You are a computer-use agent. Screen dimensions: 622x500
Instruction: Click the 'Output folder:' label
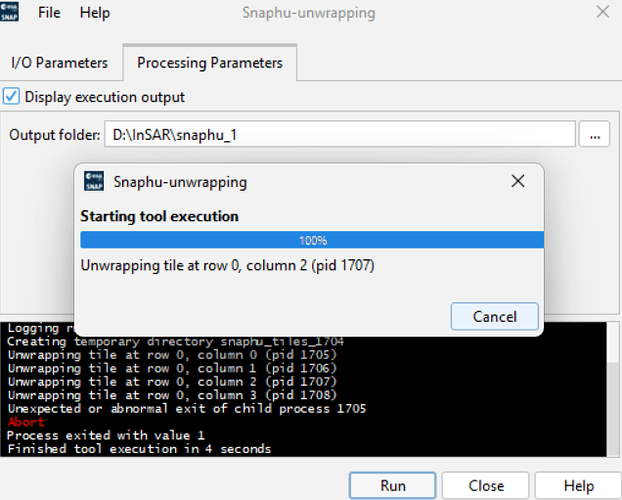click(55, 135)
